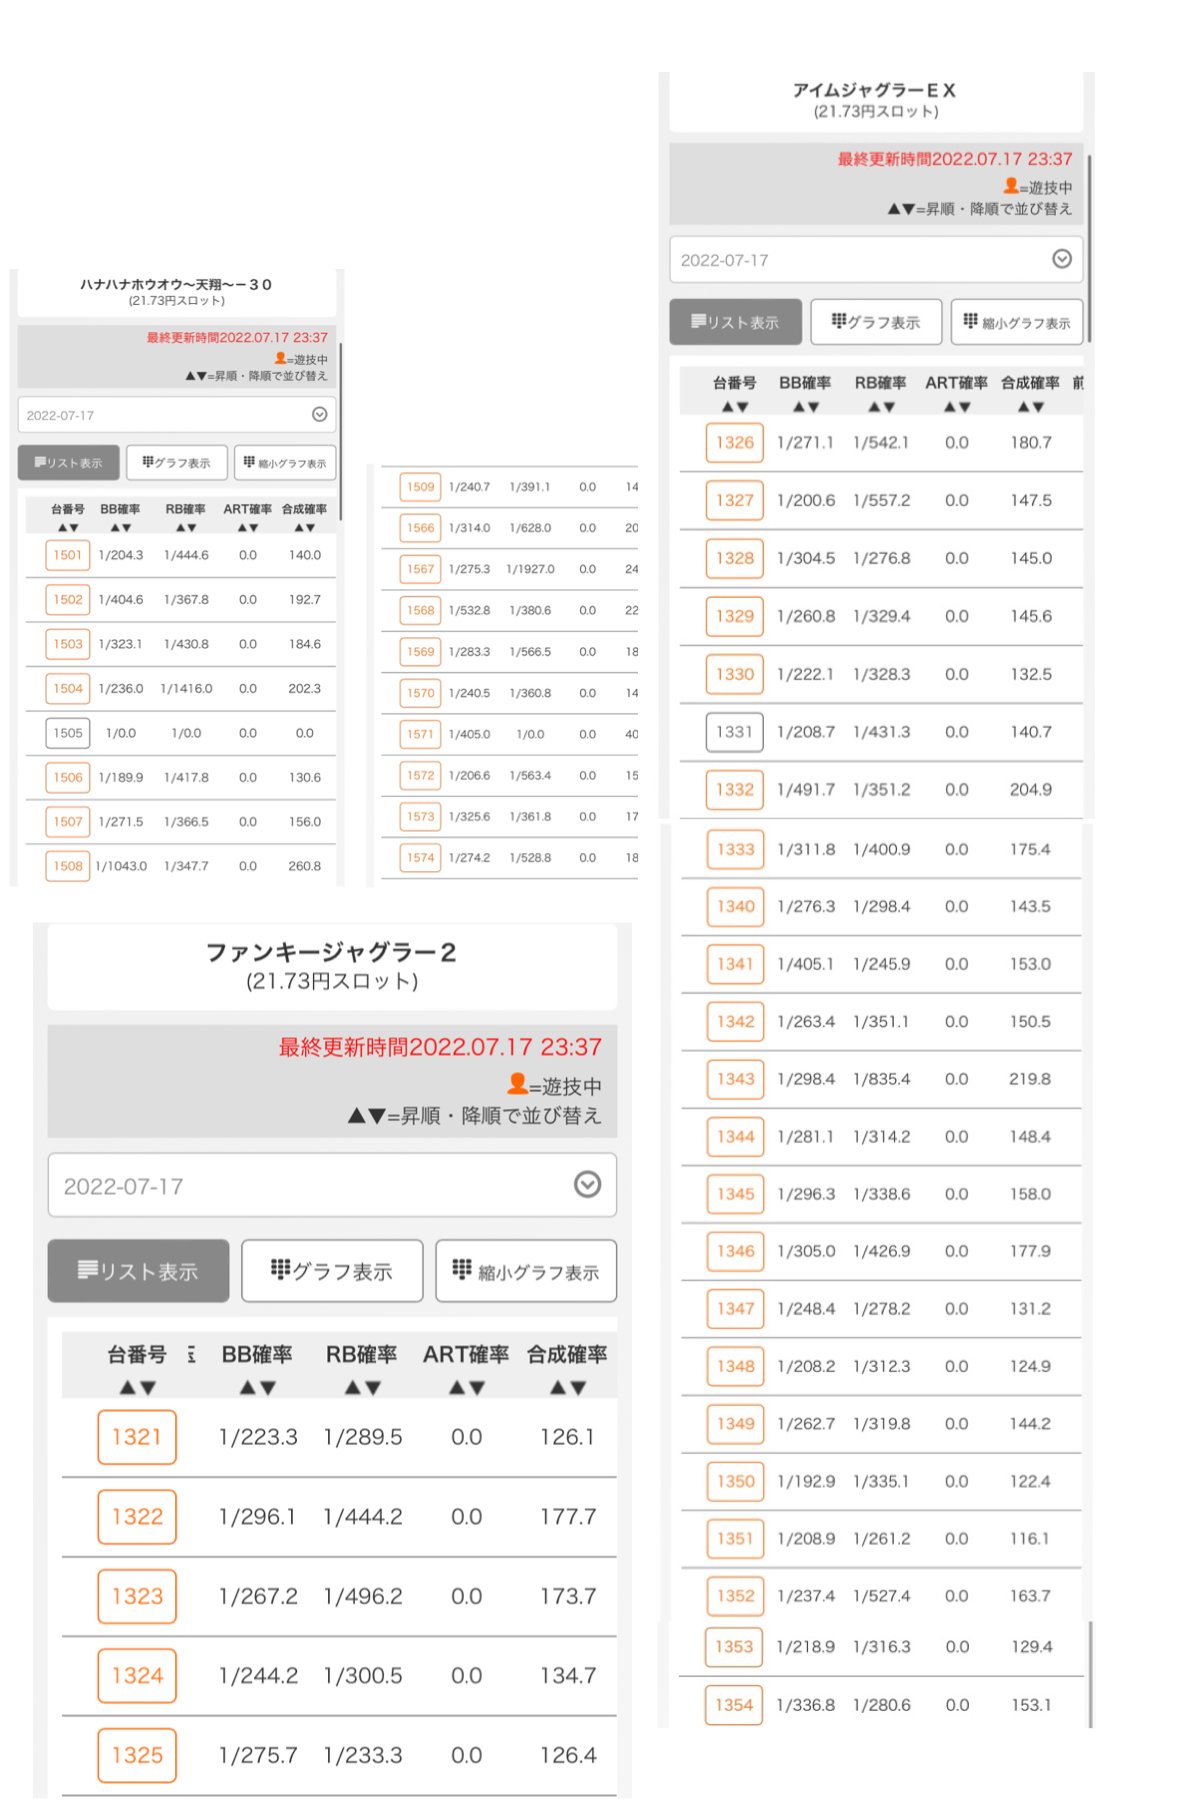Image resolution: width=1200 pixels, height=1800 pixels.
Task: Open date dropdown in Hana Hana Houou panel
Action: click(177, 415)
